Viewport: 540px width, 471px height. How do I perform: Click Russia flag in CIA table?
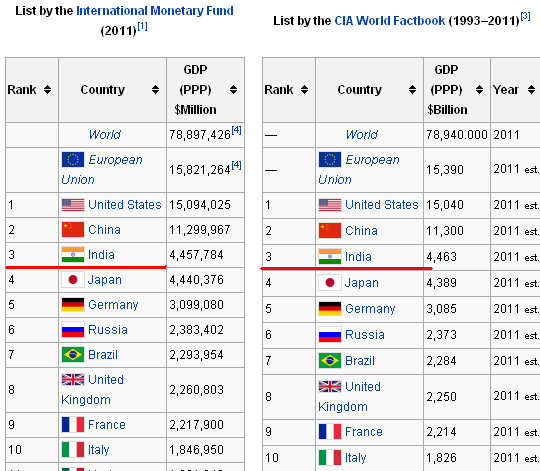(x=330, y=335)
